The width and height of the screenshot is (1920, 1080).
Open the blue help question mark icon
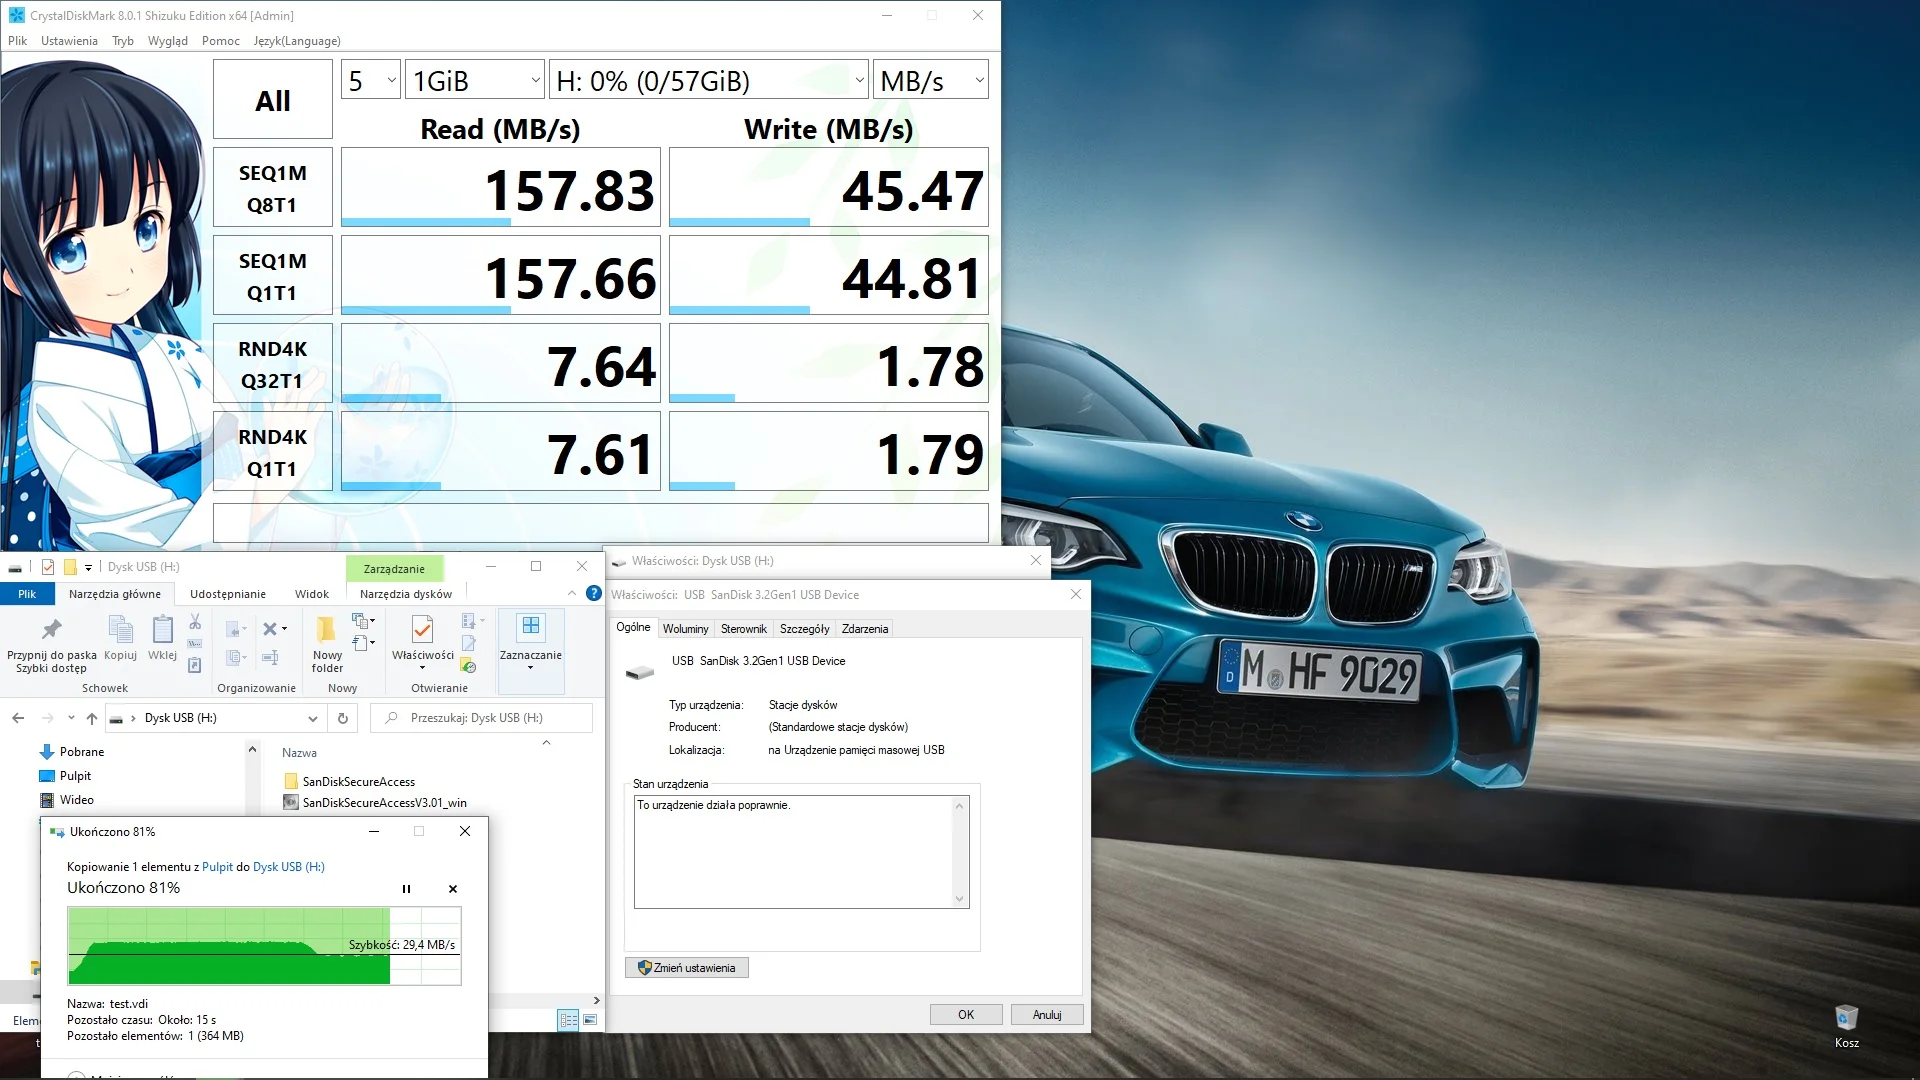(x=593, y=593)
